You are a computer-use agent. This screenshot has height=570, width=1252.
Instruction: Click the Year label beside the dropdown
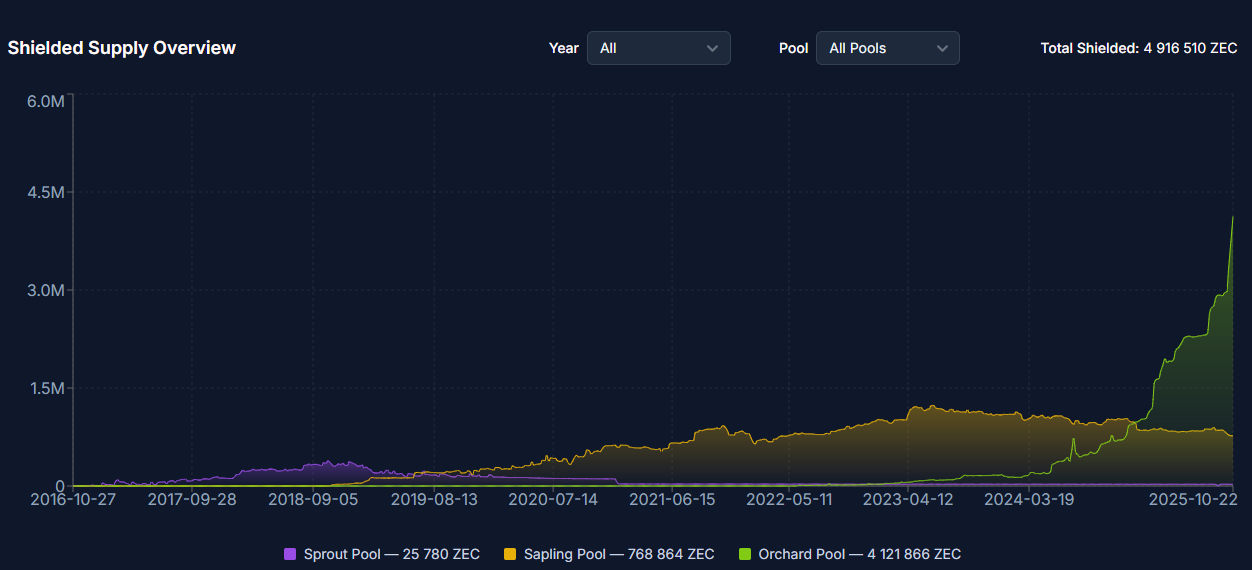[x=564, y=48]
